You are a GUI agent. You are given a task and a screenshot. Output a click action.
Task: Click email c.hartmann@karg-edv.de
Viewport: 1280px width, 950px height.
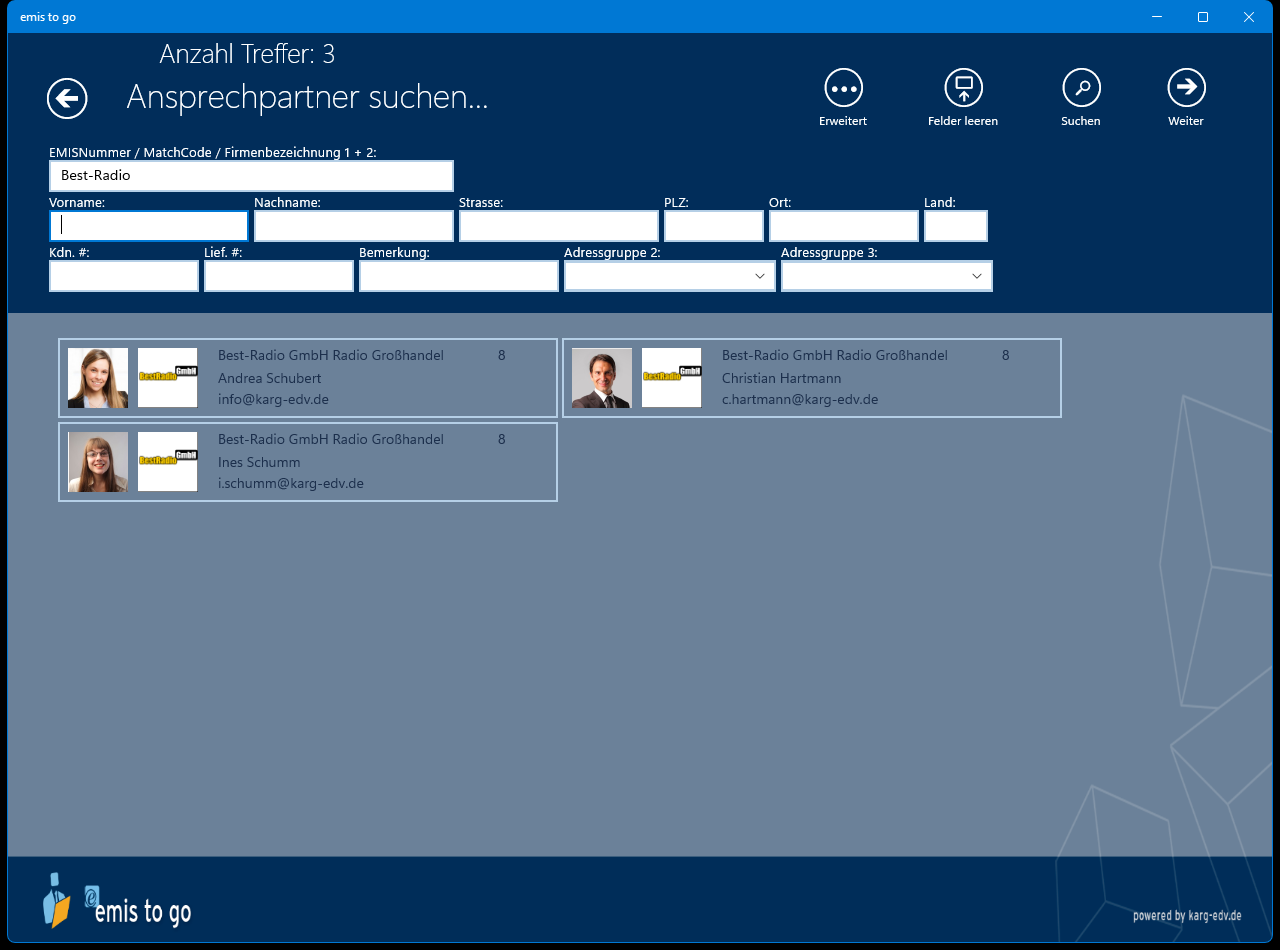coord(800,399)
